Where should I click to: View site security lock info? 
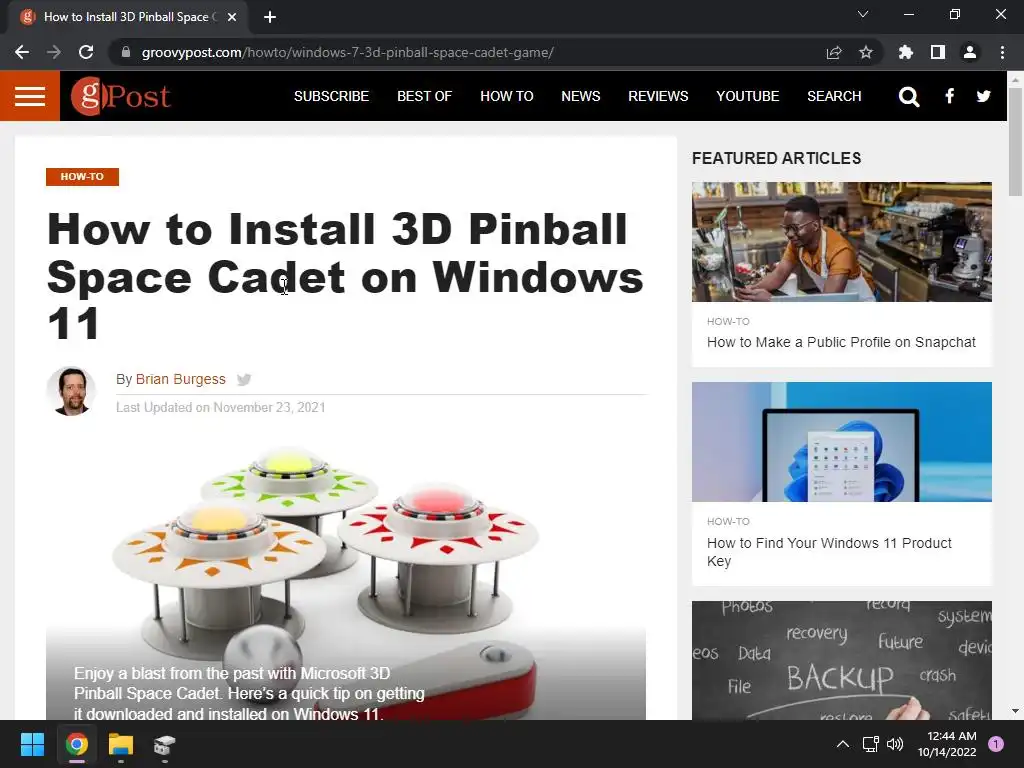(x=126, y=52)
